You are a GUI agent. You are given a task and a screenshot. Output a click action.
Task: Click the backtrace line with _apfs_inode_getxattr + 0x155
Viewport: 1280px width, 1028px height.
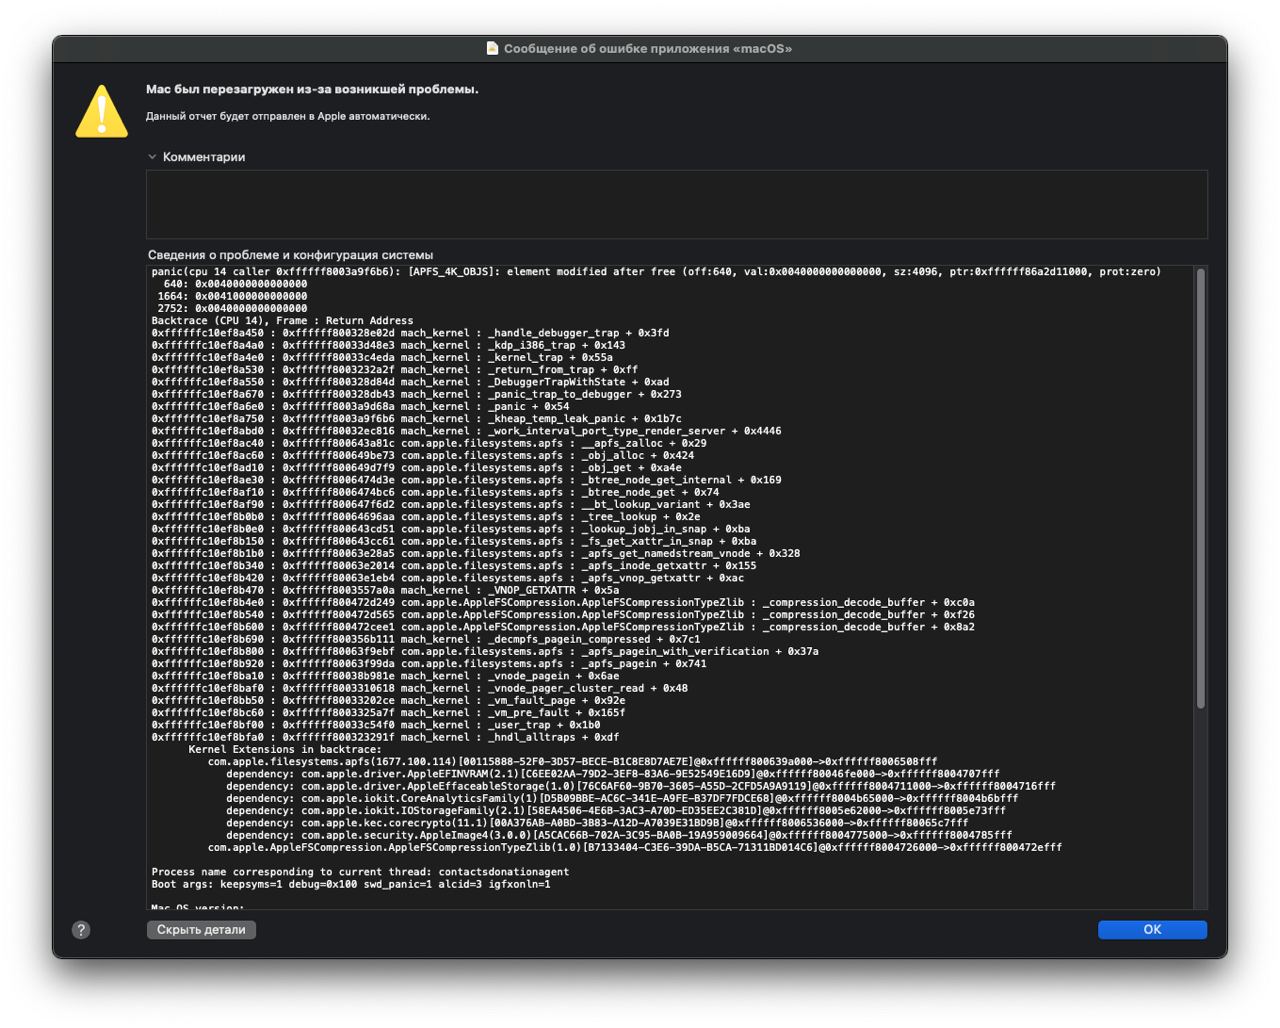tap(454, 566)
